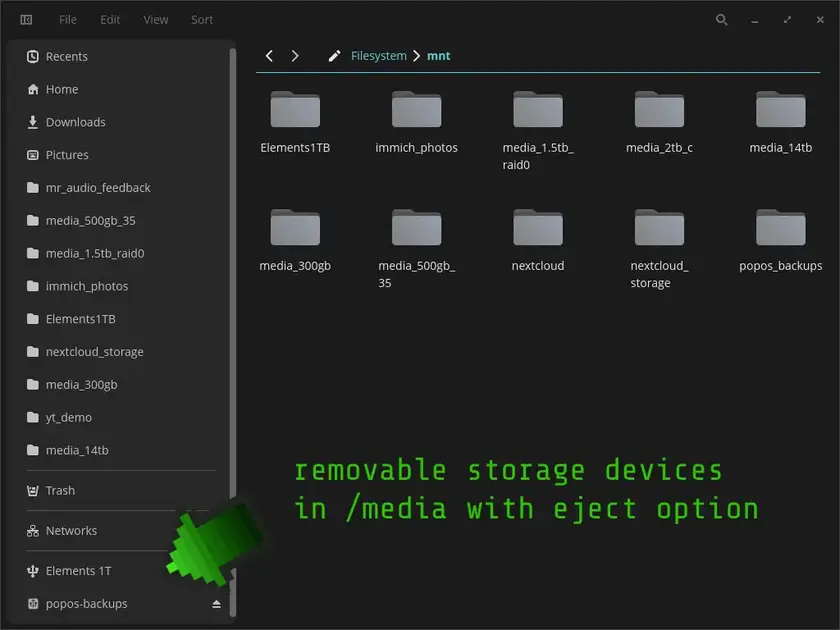Viewport: 840px width, 630px height.
Task: Open the Edit menu
Action: (x=110, y=20)
